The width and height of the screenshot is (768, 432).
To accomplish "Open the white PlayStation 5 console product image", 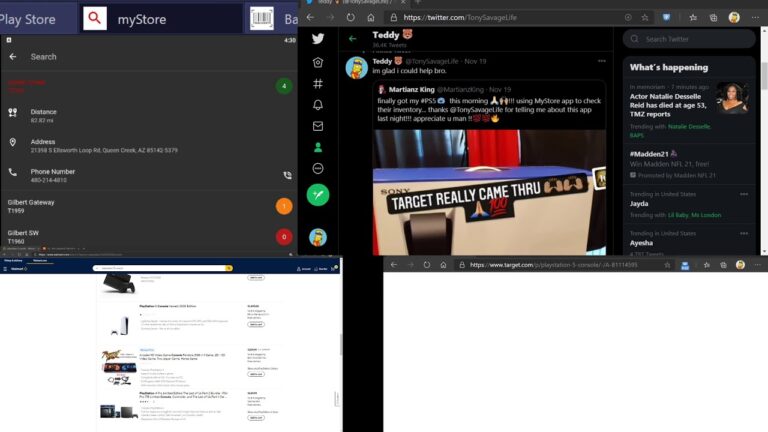I will coord(120,325).
